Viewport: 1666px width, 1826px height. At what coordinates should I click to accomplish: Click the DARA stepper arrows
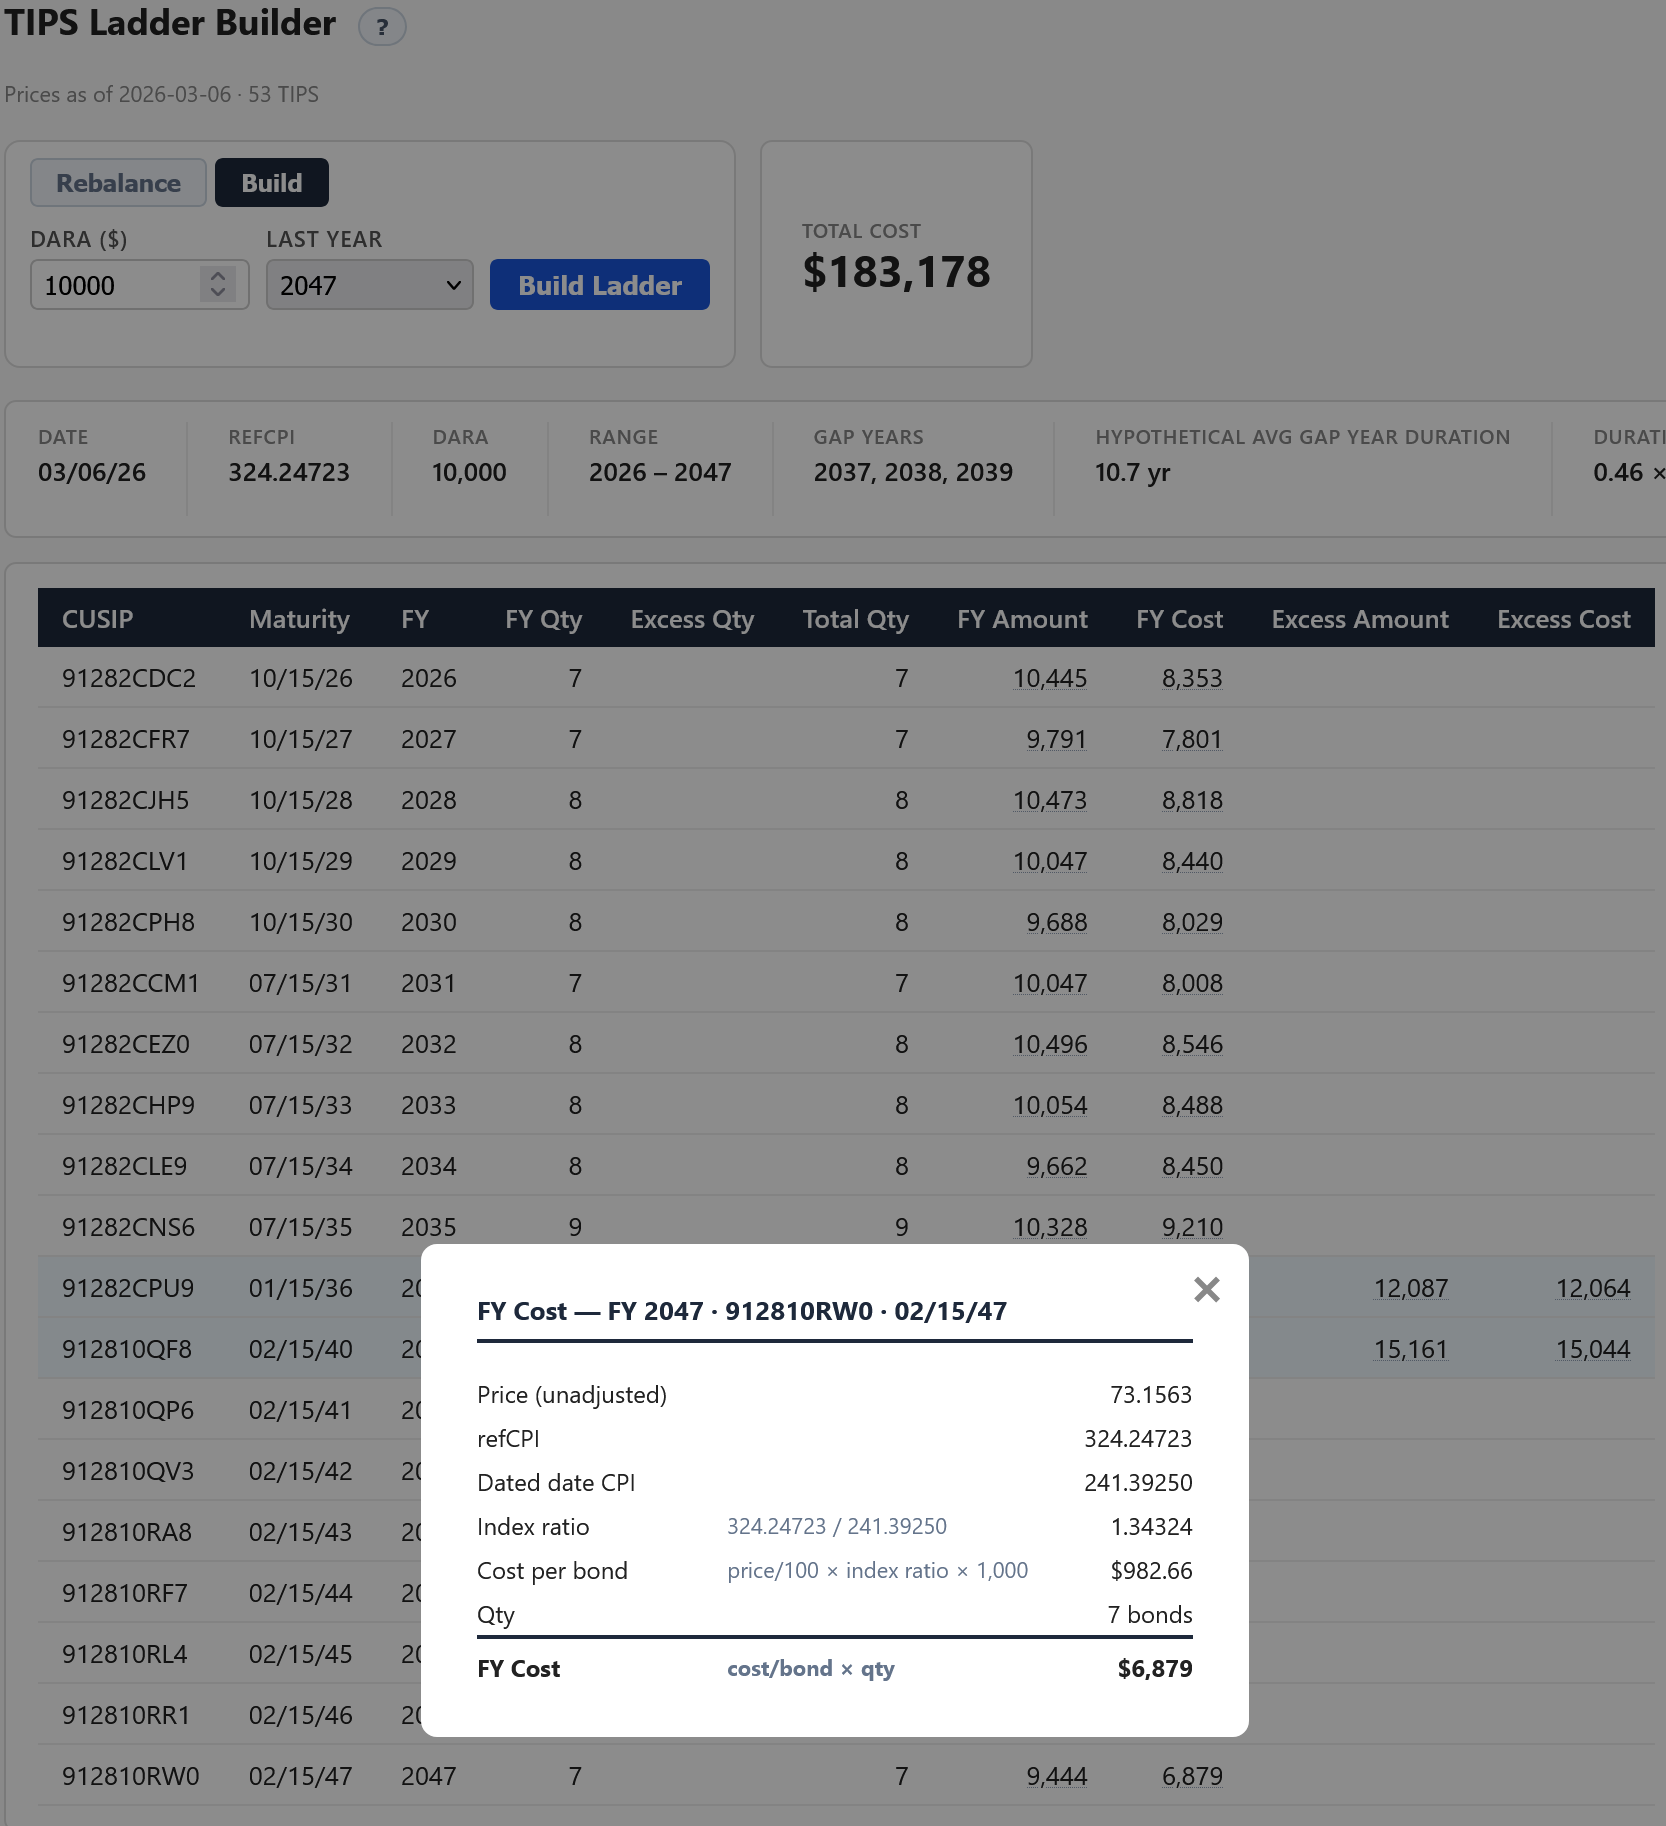pyautogui.click(x=218, y=285)
